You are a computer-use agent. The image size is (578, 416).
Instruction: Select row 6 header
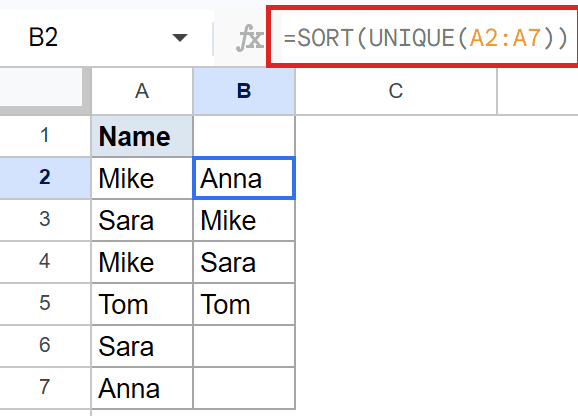point(45,346)
